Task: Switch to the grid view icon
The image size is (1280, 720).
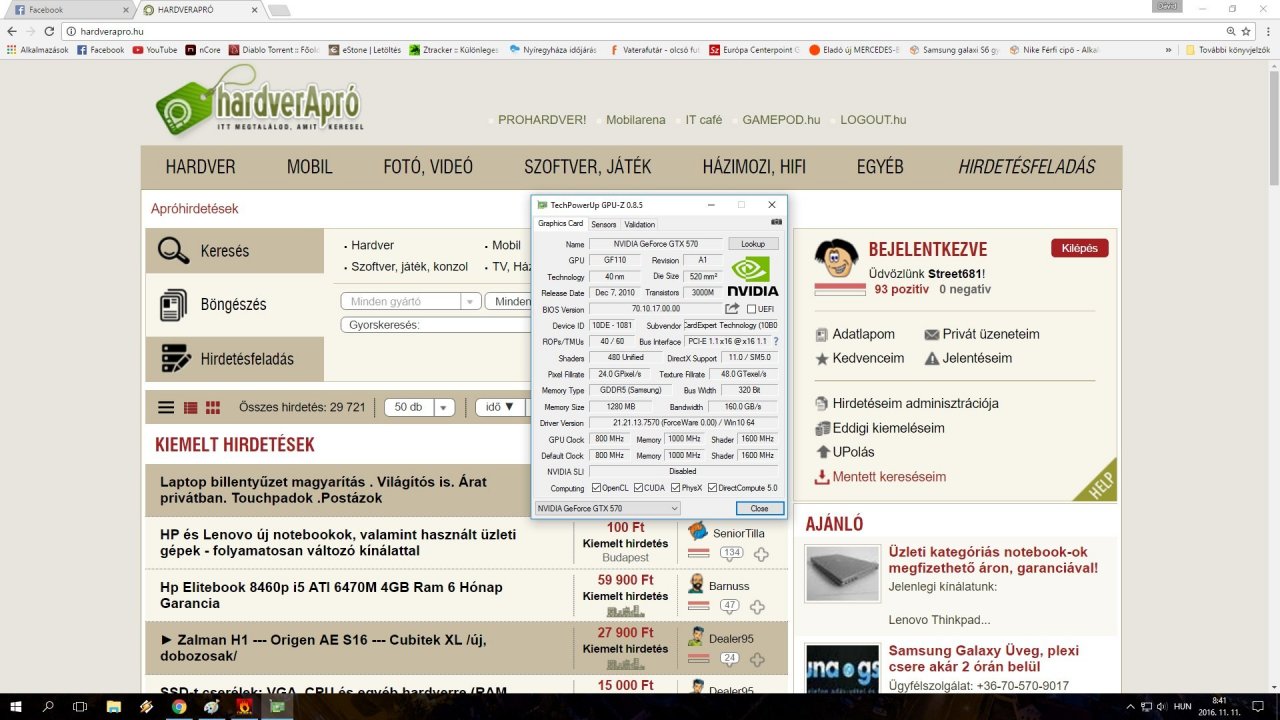Action: pos(213,407)
